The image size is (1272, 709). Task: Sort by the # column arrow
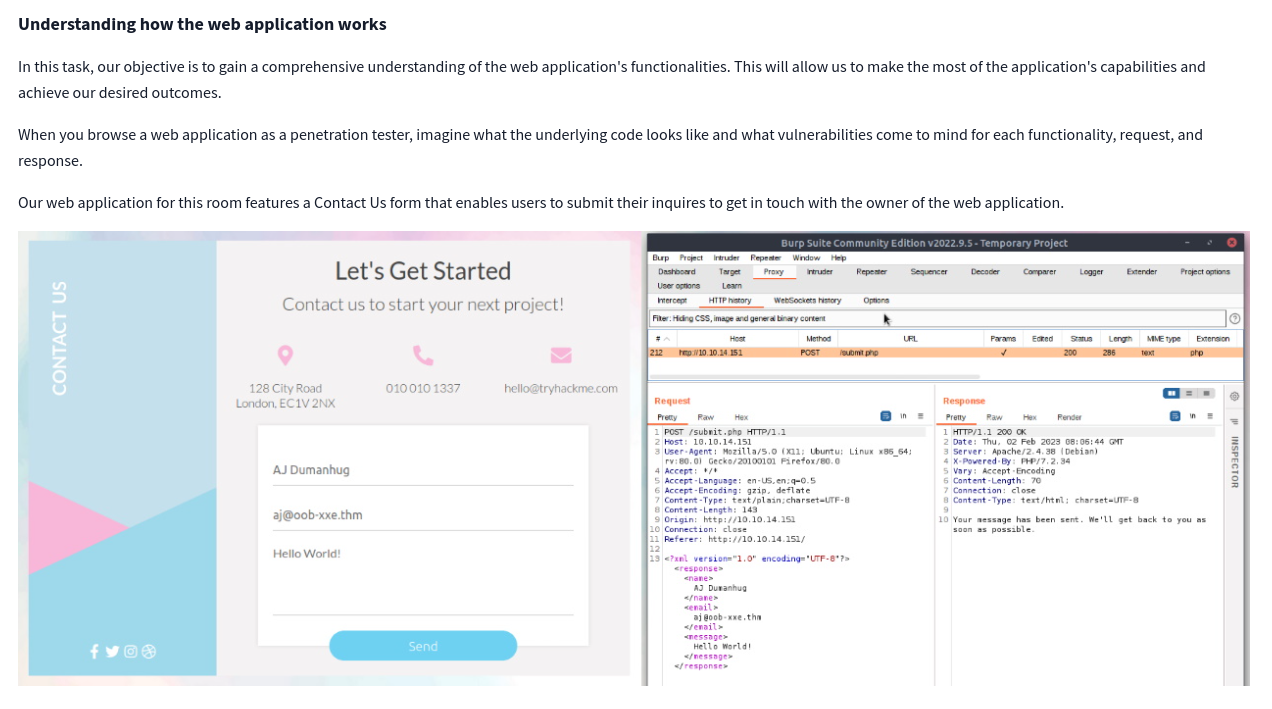(x=667, y=339)
